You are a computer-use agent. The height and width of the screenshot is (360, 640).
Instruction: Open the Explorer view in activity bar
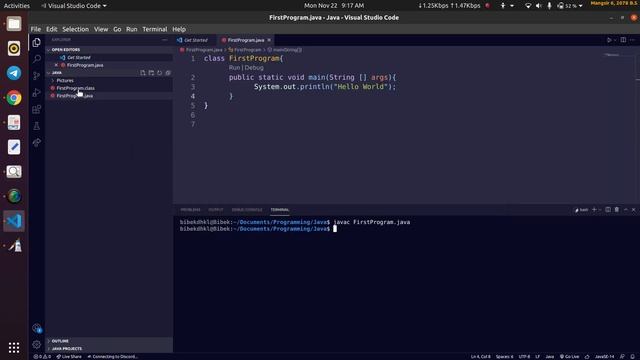coord(36,42)
